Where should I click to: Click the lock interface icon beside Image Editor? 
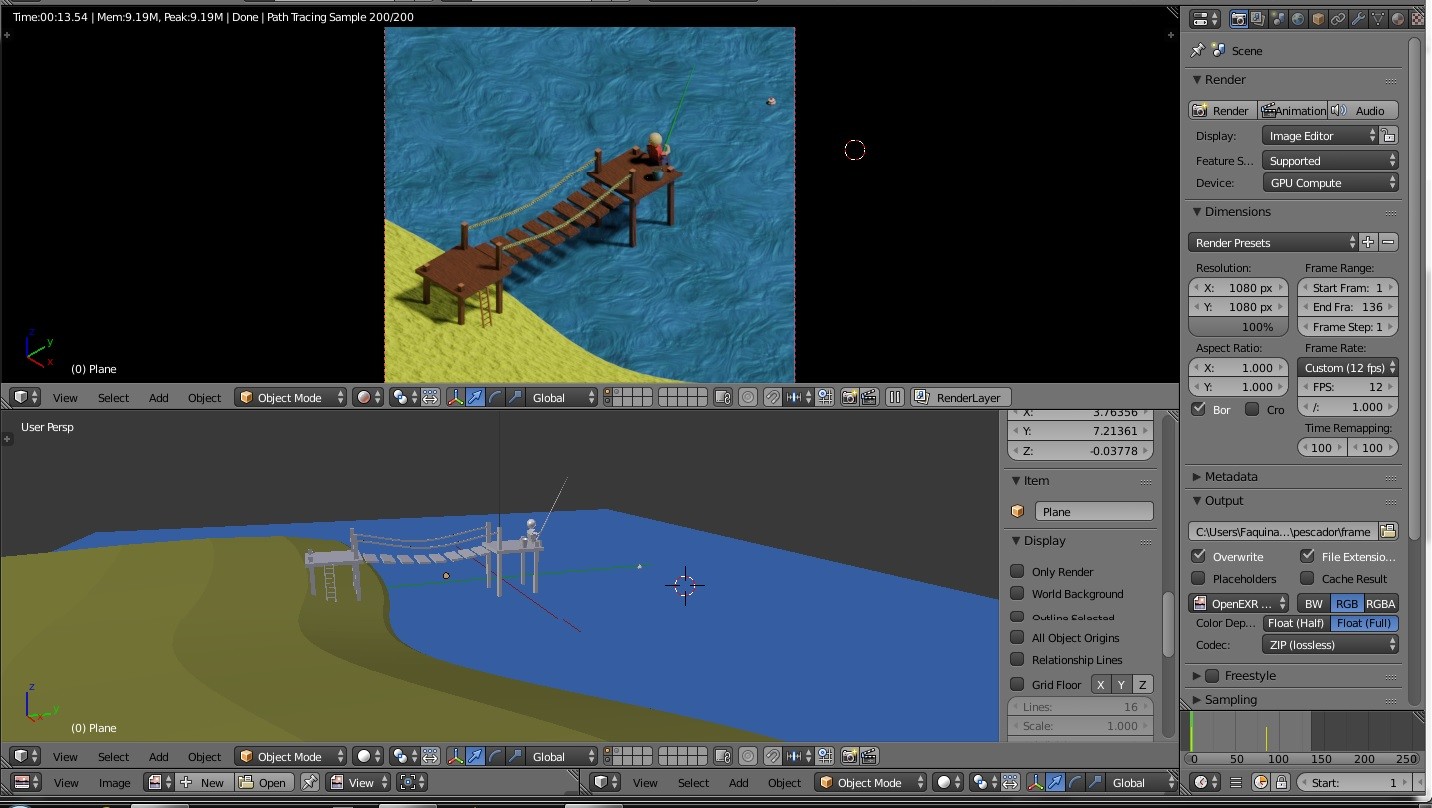1388,136
